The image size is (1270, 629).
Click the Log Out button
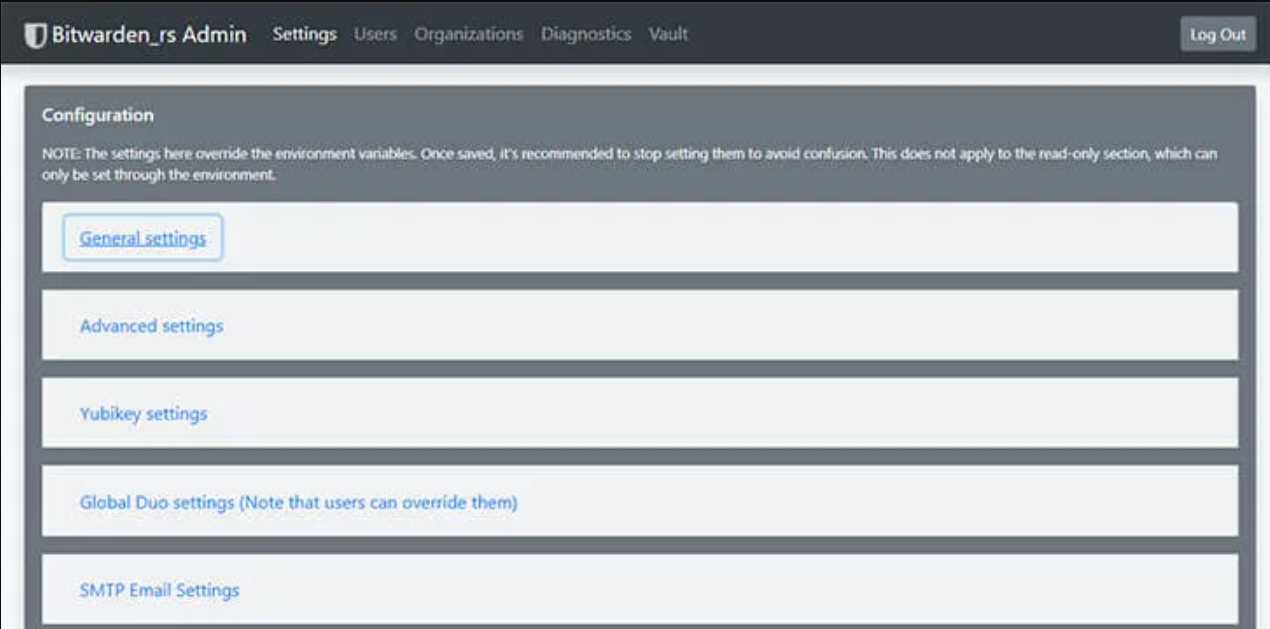click(1218, 34)
